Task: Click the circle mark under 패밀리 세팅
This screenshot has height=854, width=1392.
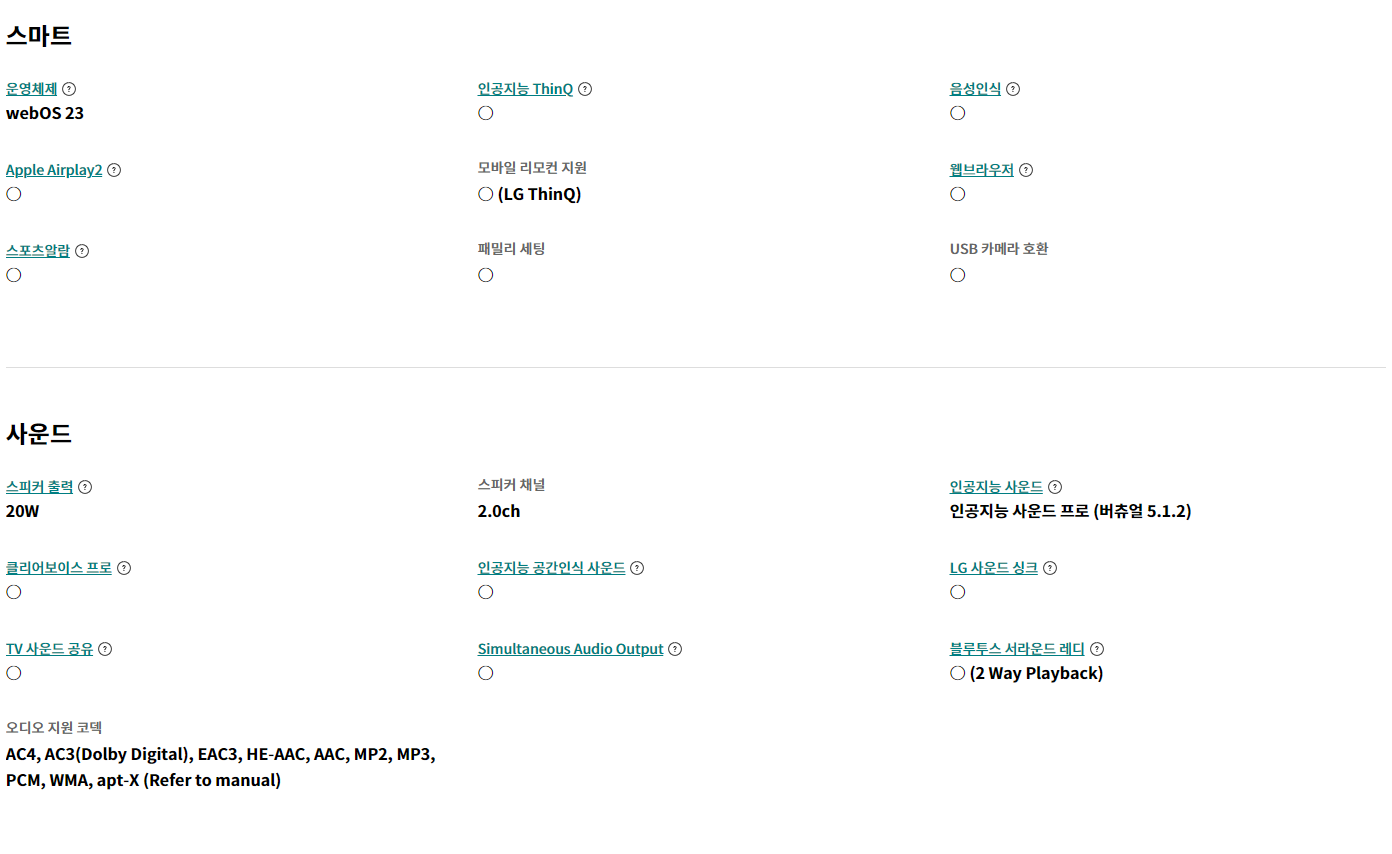Action: pos(486,275)
